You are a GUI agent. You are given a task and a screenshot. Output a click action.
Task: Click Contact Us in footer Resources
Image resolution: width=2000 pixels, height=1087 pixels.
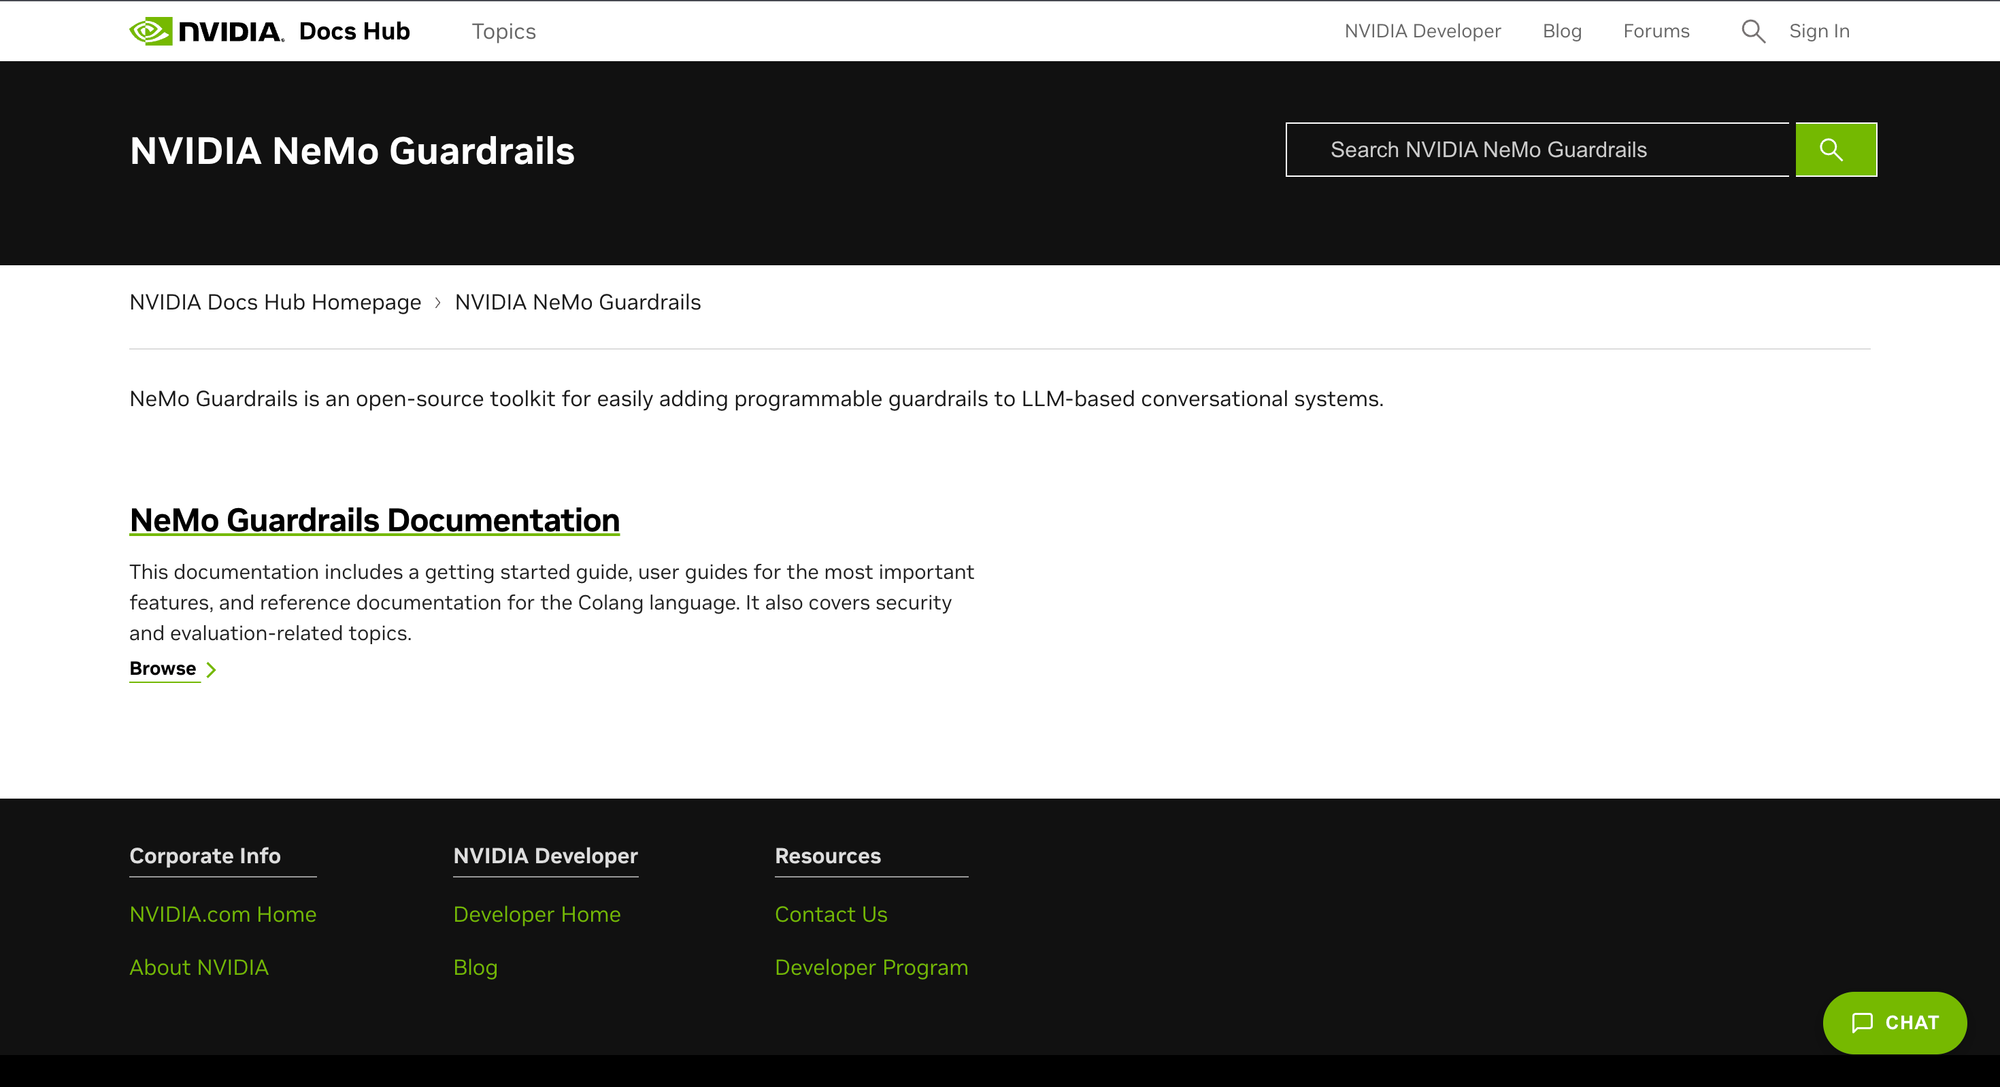pos(831,914)
